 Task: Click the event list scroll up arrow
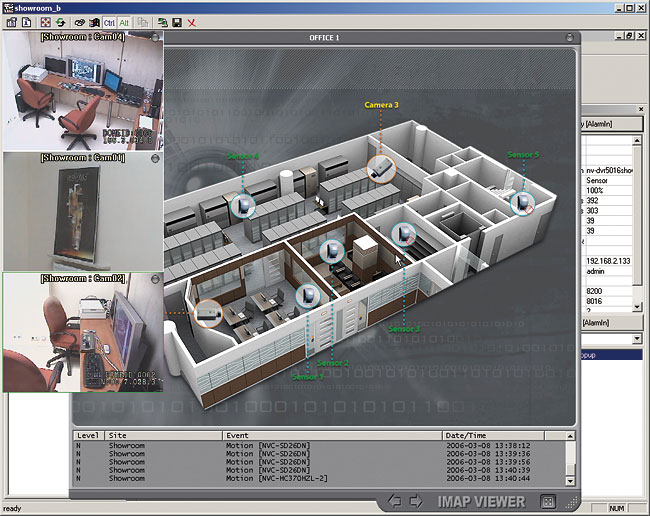pos(570,436)
